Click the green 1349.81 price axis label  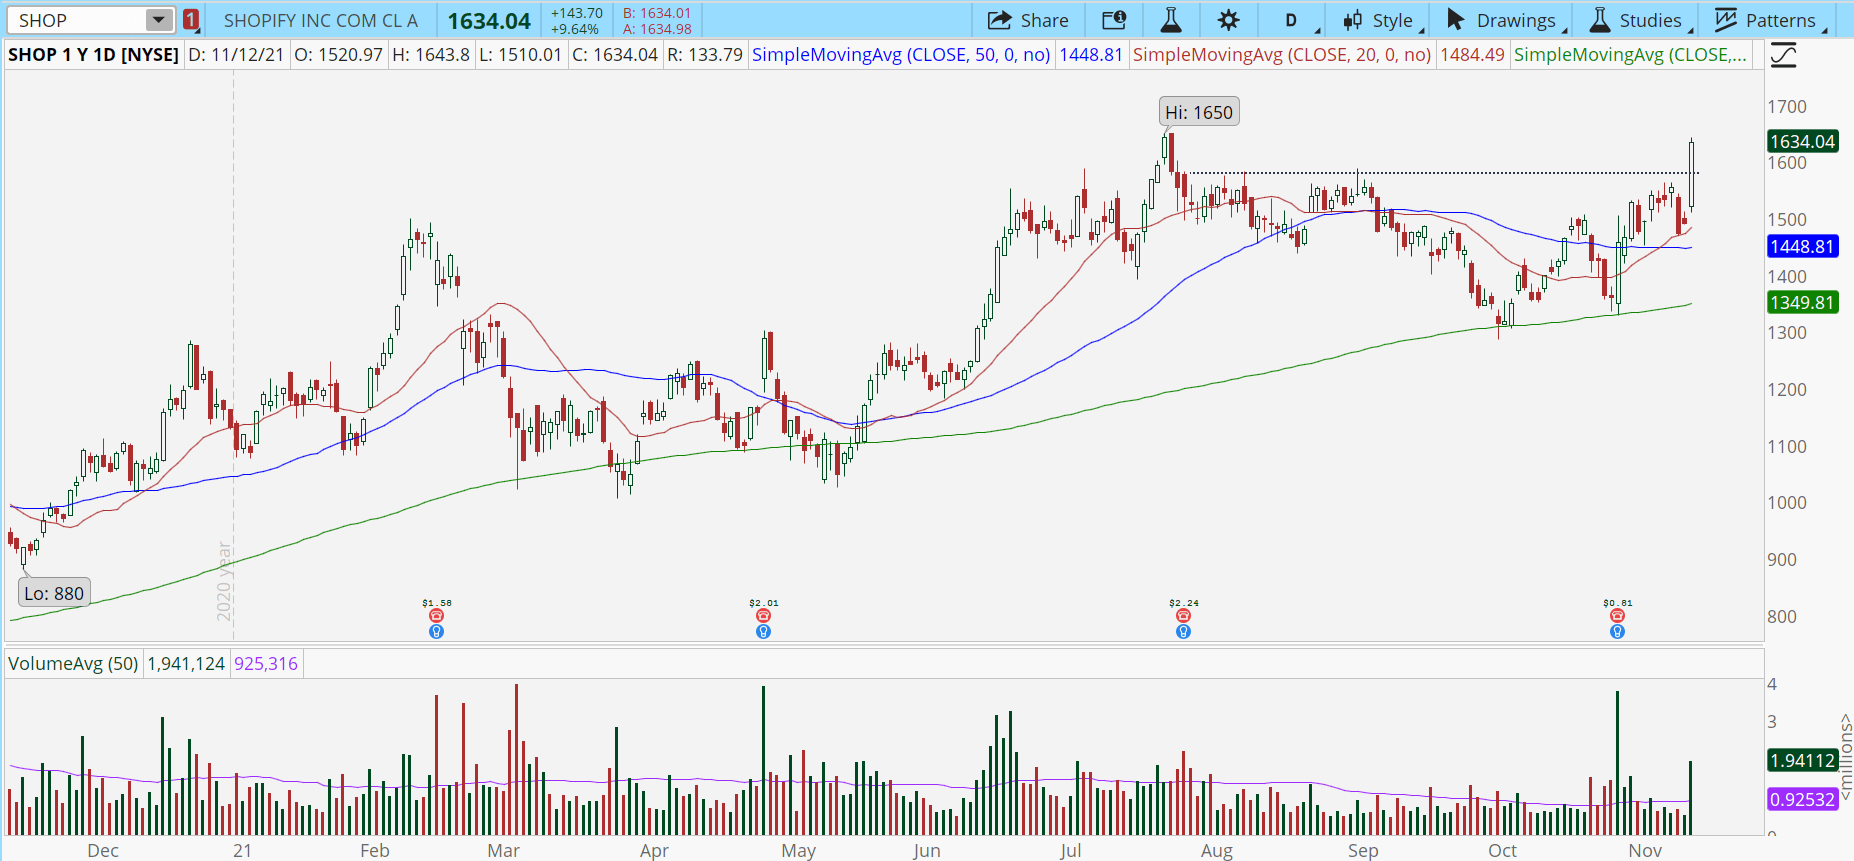(1802, 302)
